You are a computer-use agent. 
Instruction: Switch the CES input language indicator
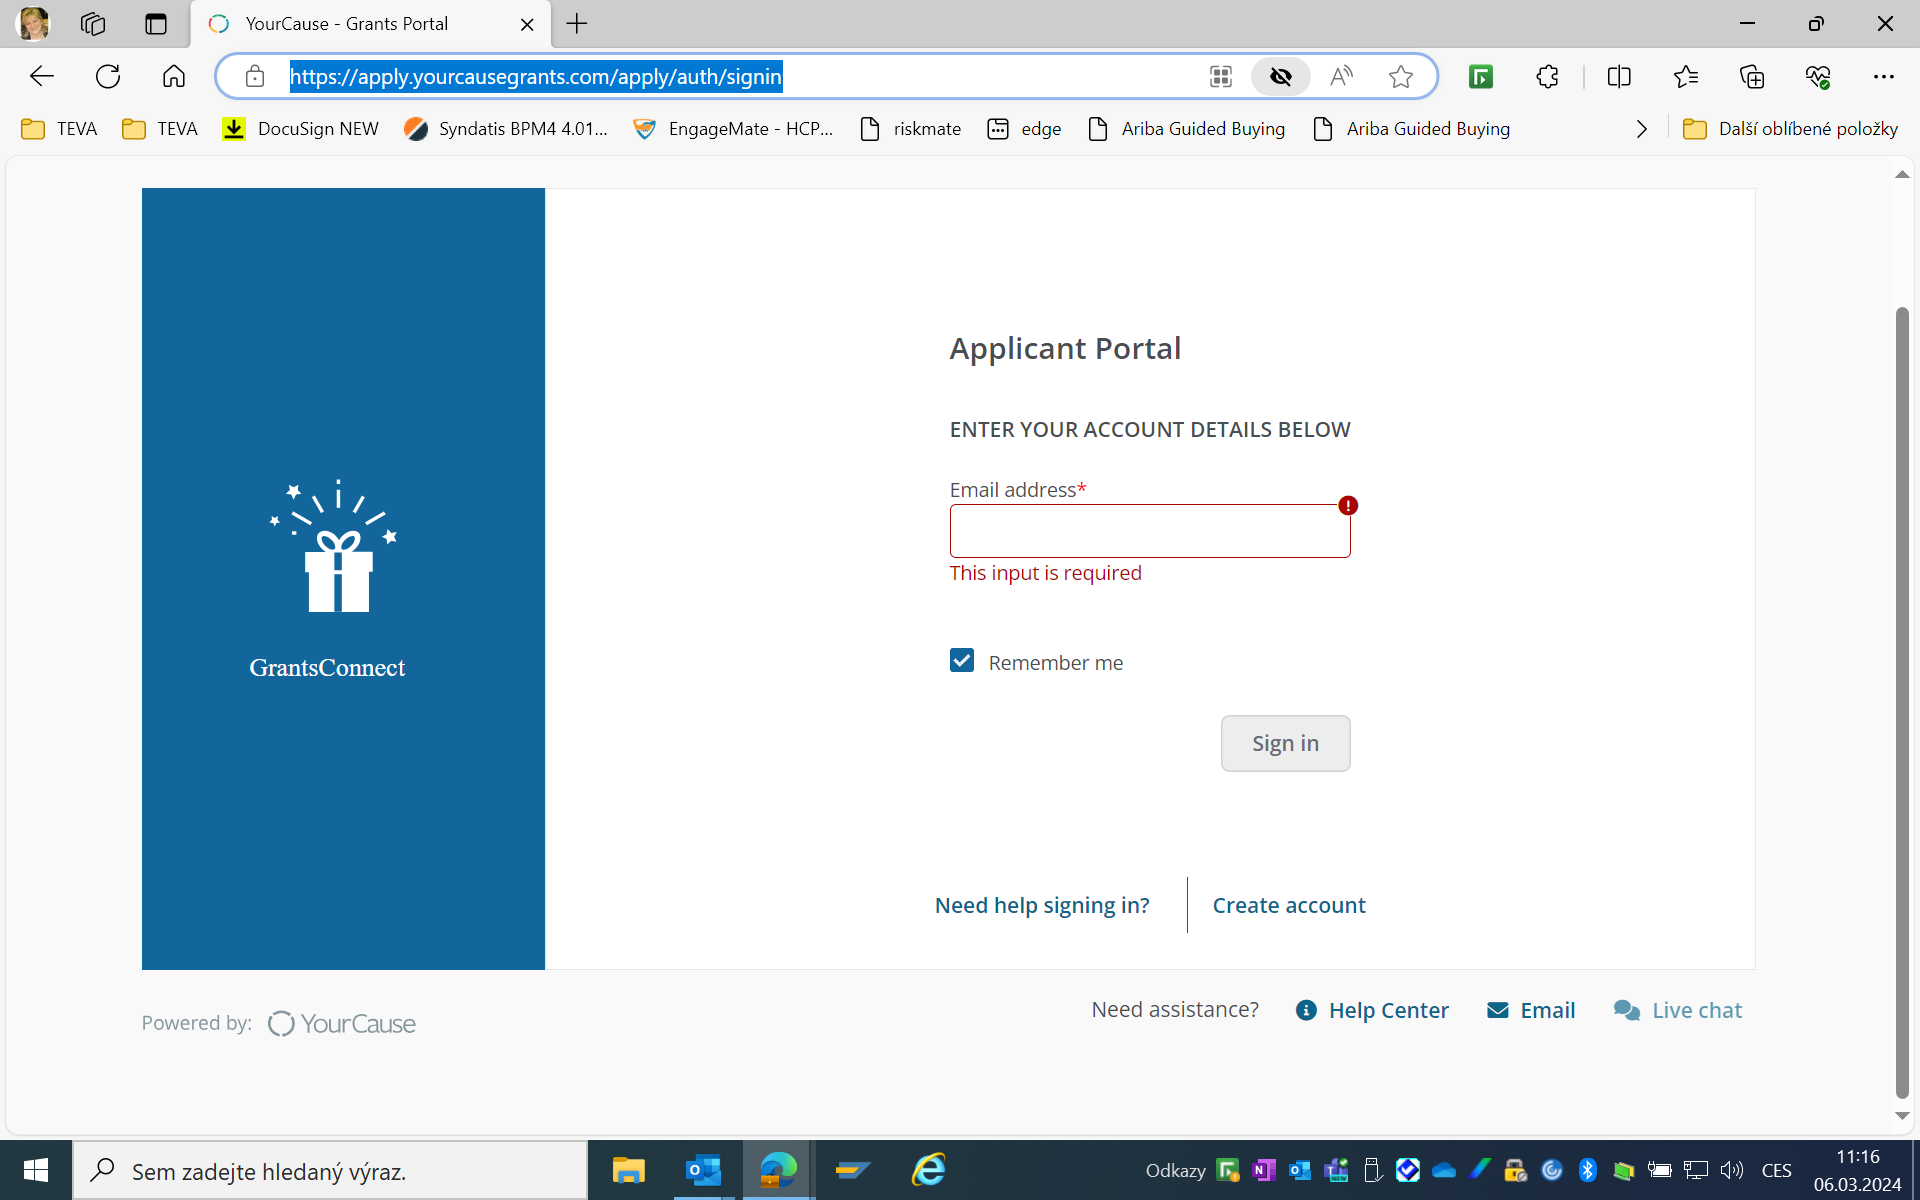tap(1777, 1170)
